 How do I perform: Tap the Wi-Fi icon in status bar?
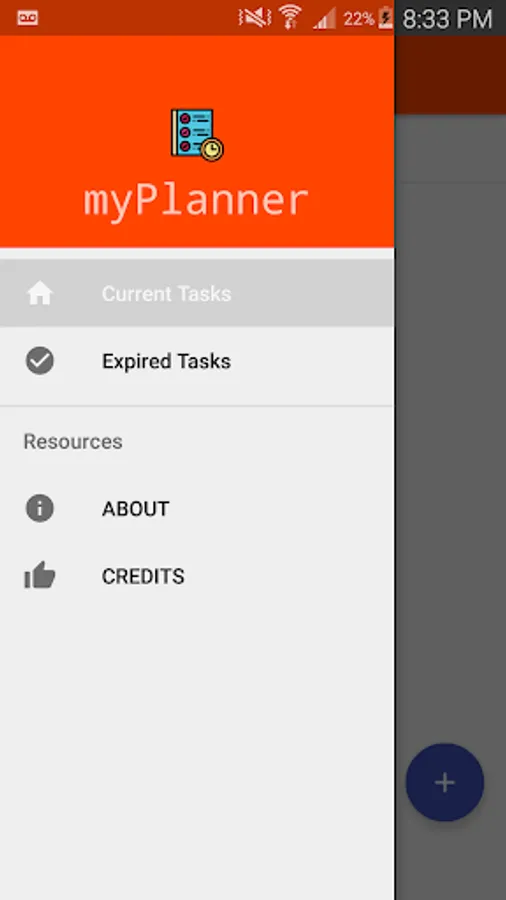click(x=290, y=17)
